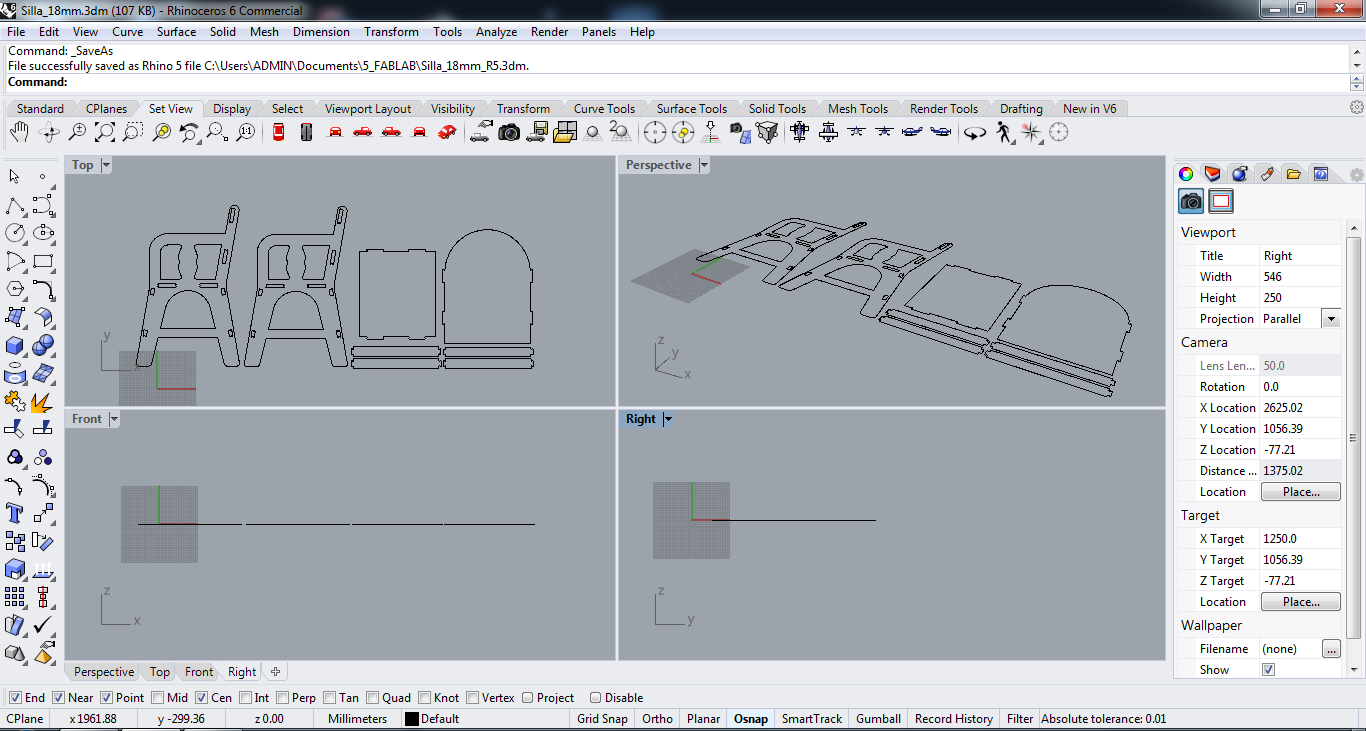The width and height of the screenshot is (1366, 731).
Task: Click the black Default layer color swatch
Action: (x=411, y=718)
